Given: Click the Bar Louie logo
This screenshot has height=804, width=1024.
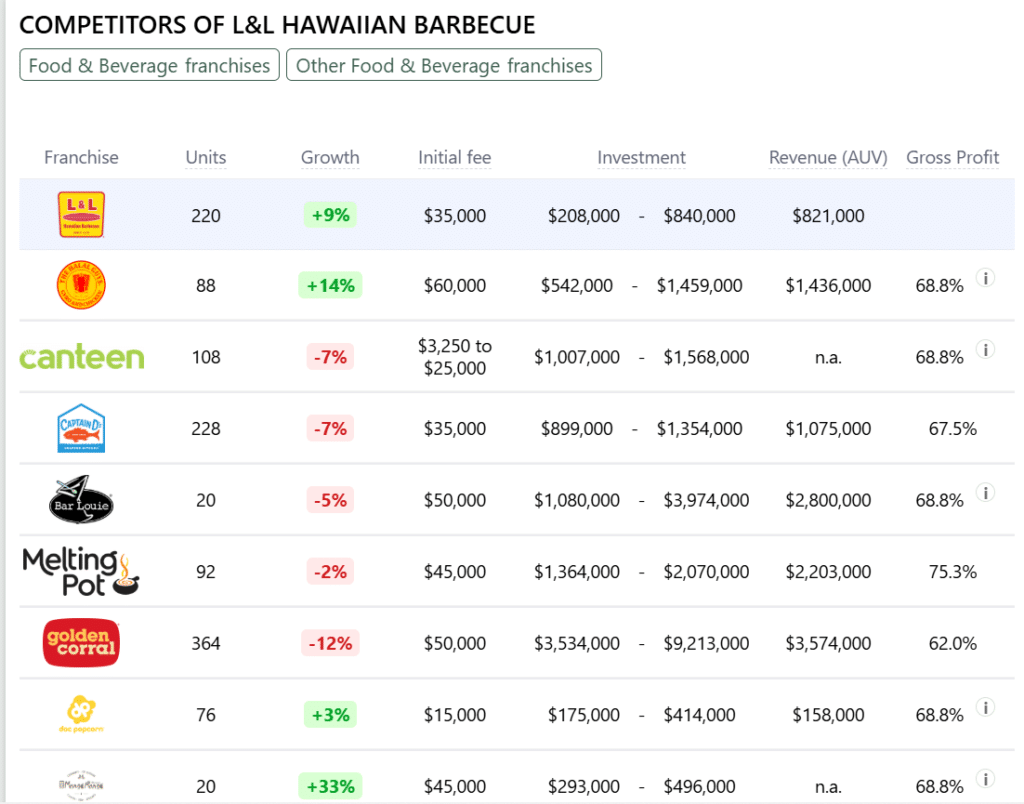Looking at the screenshot, I should [81, 500].
